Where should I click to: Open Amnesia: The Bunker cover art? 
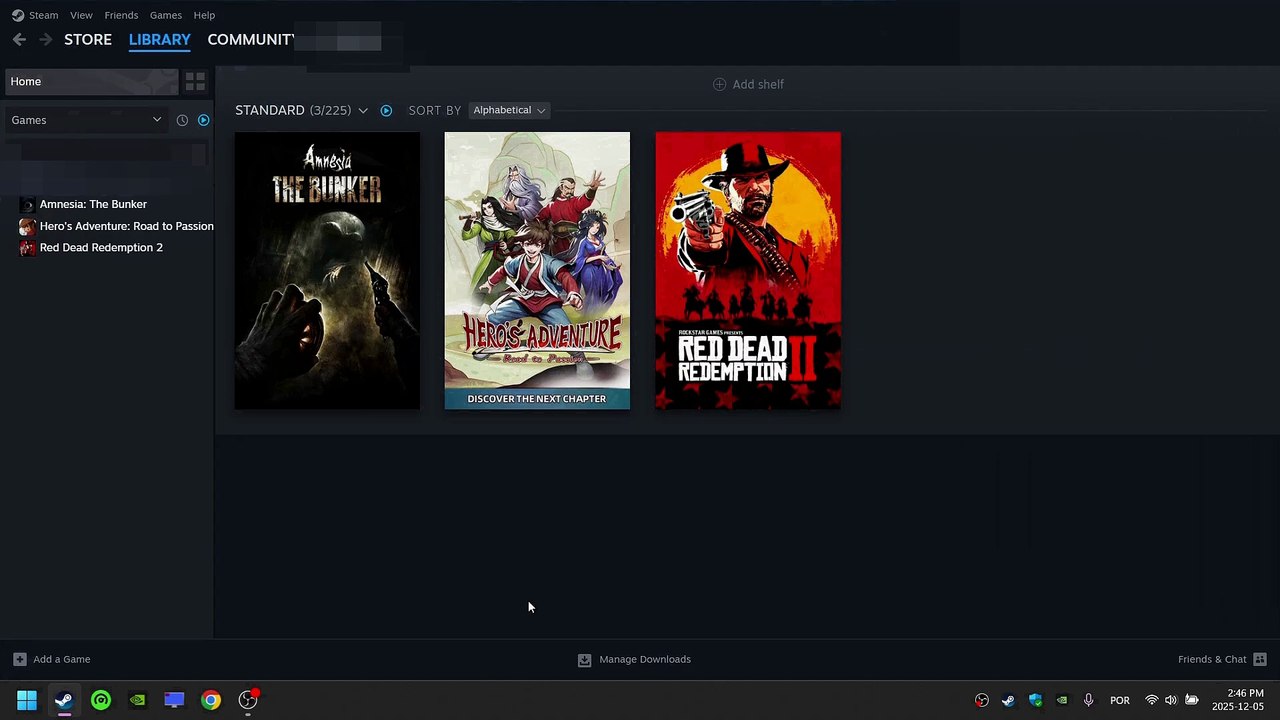tap(327, 270)
